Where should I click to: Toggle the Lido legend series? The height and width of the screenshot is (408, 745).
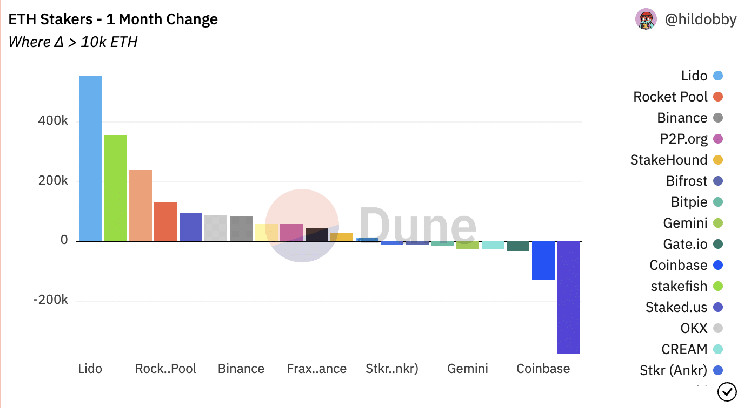click(693, 76)
